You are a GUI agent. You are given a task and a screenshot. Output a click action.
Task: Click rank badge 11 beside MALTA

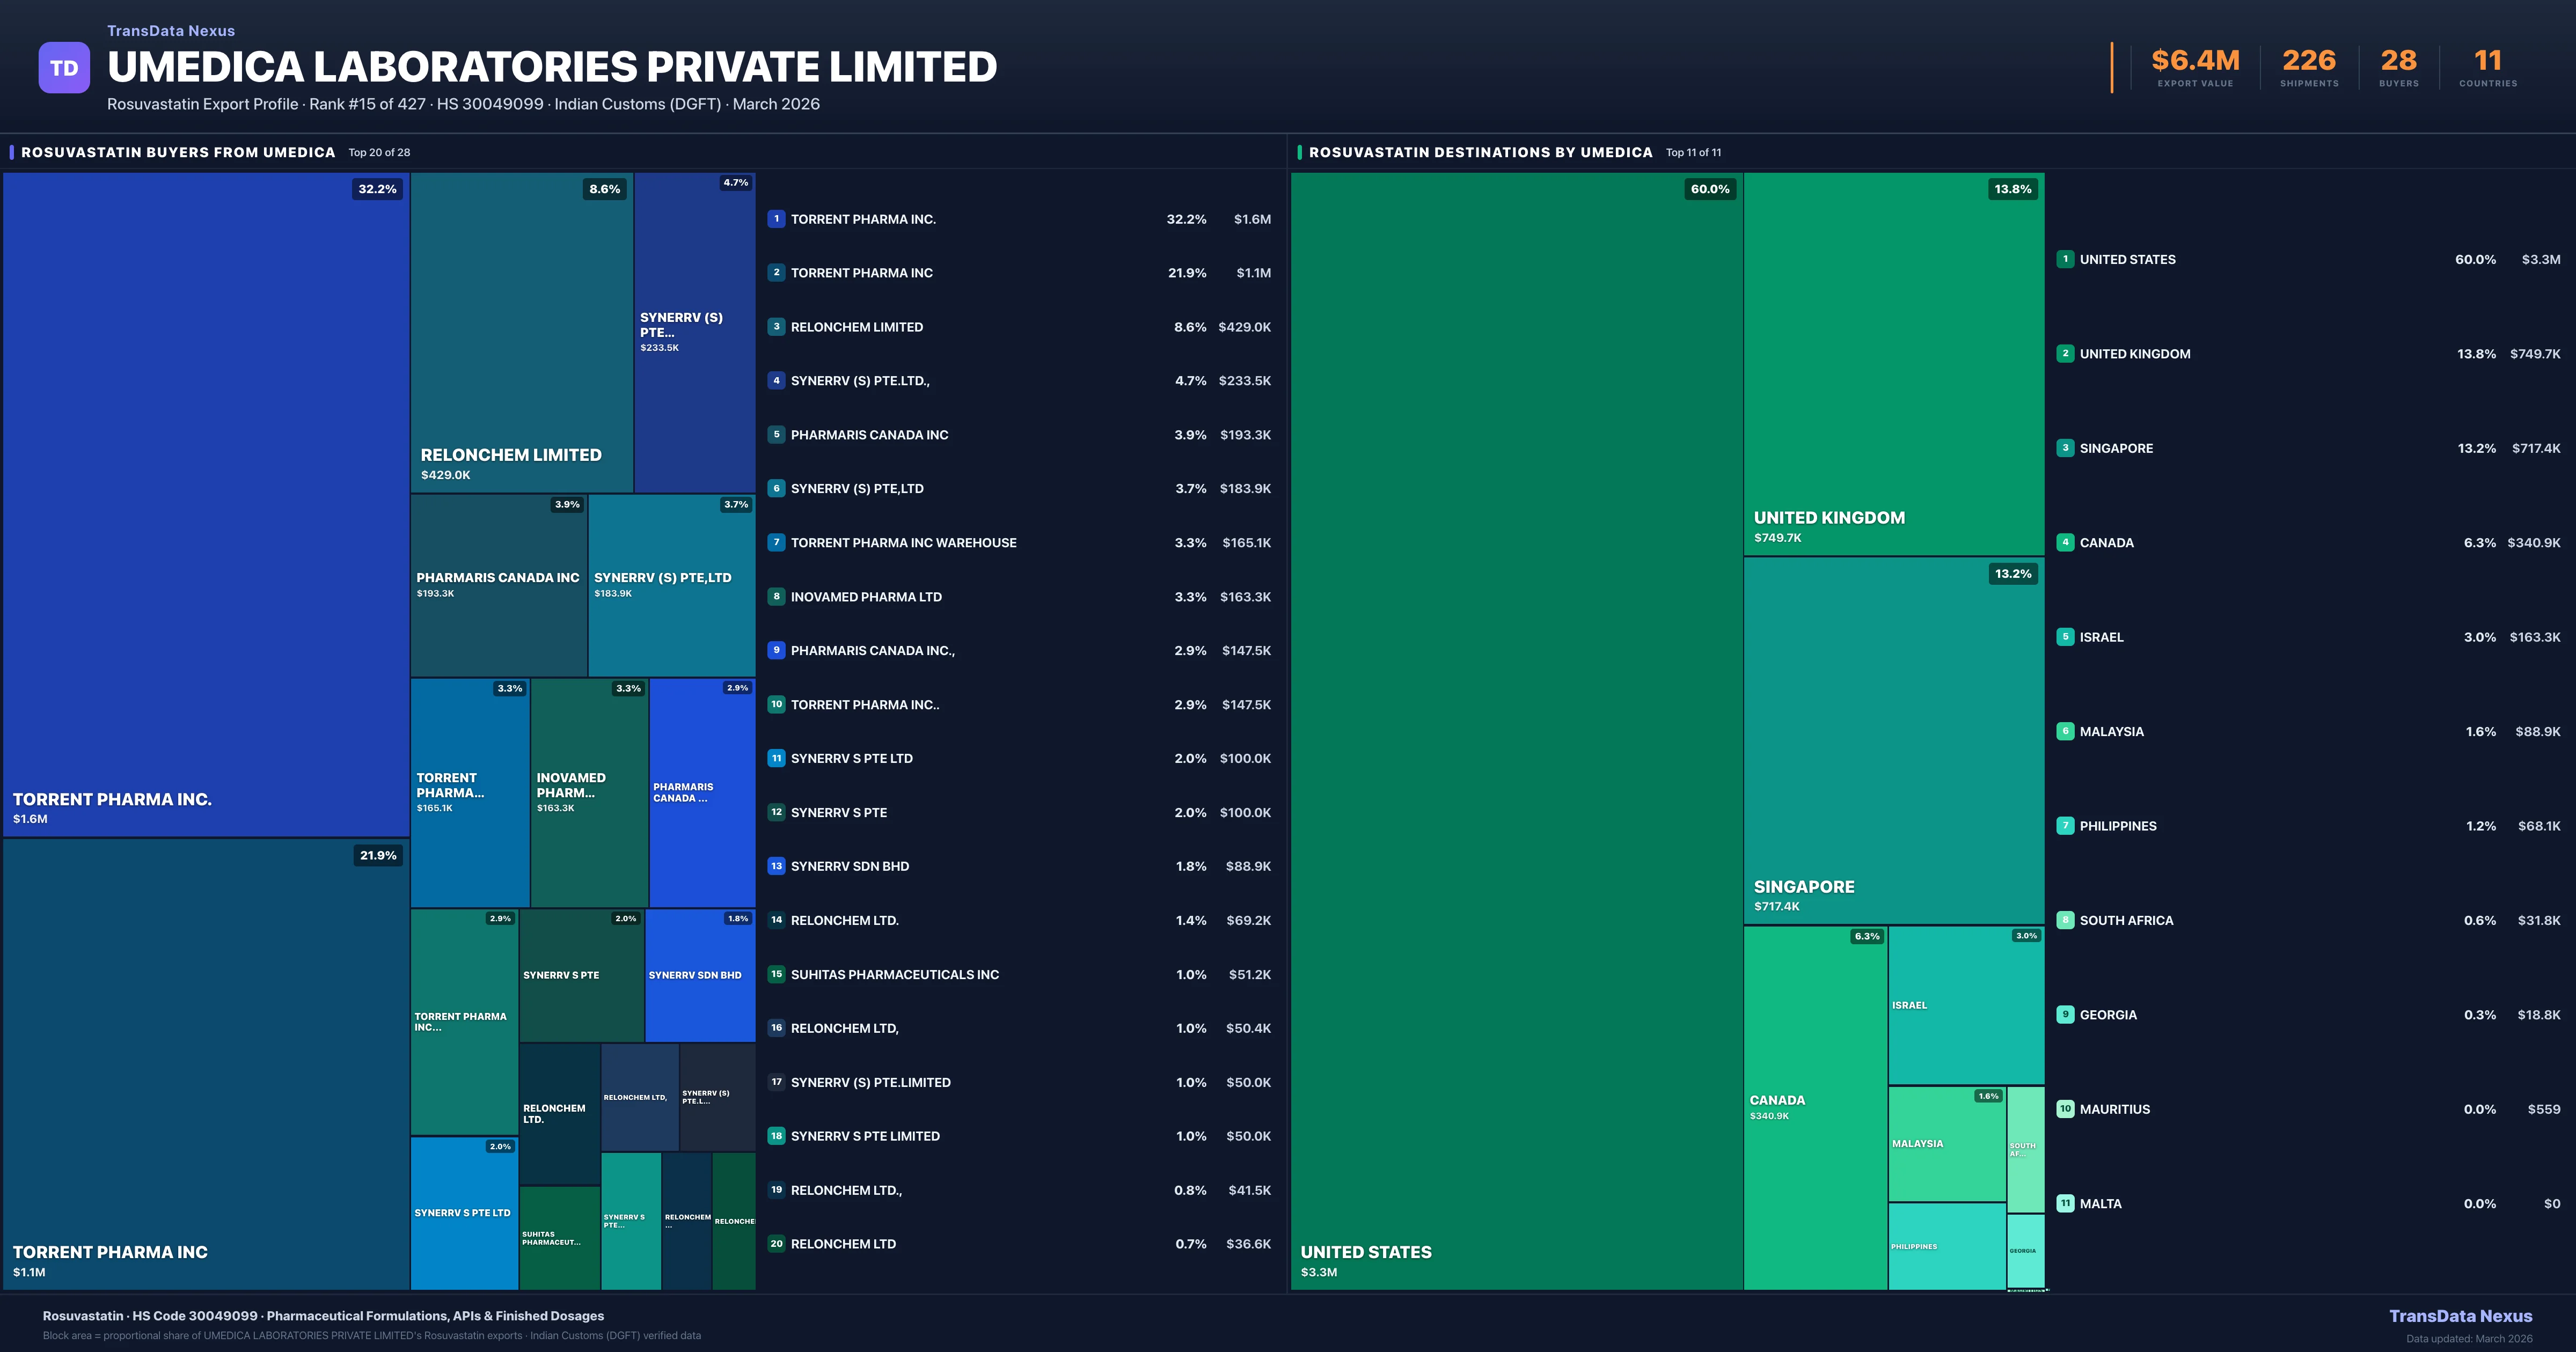[x=2065, y=1204]
